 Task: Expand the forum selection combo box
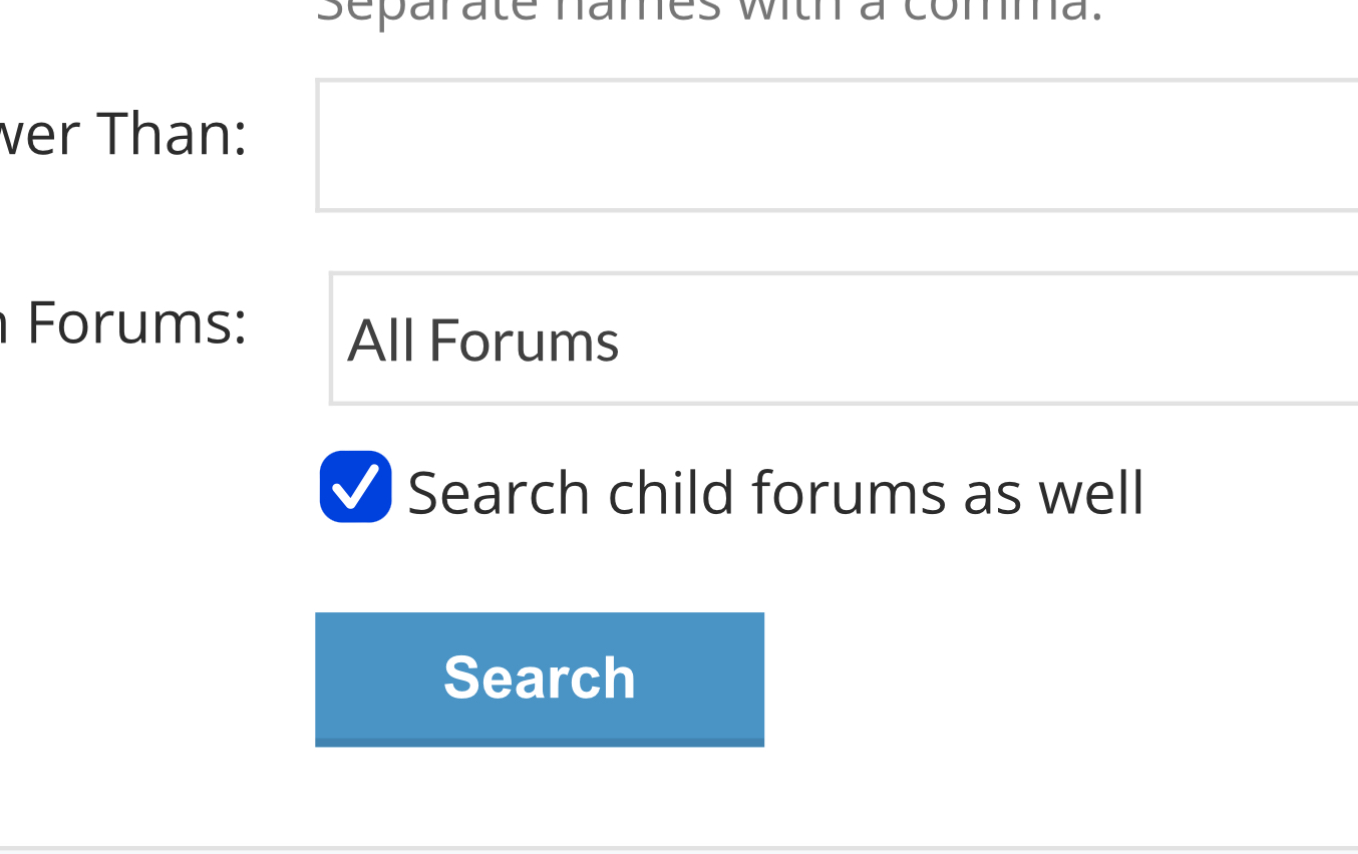[842, 339]
